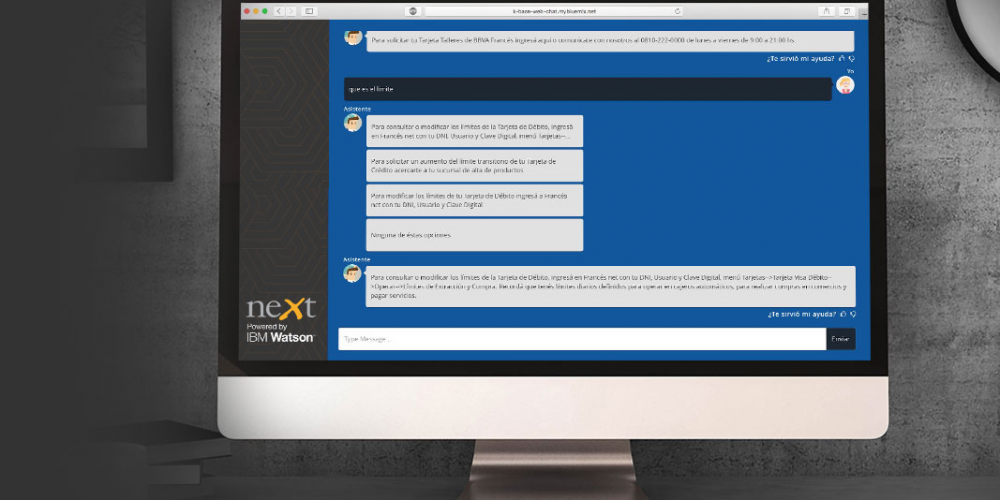Give thumbs down to the Tarjeta Talleres answer
Image resolution: width=1000 pixels, height=500 pixels.
tap(853, 59)
